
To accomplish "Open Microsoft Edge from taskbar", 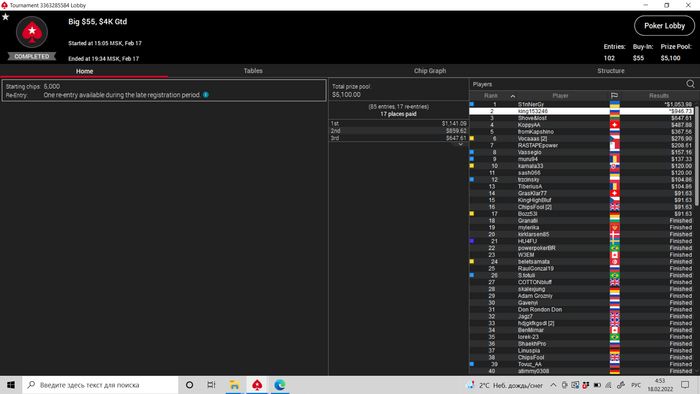I will click(280, 385).
